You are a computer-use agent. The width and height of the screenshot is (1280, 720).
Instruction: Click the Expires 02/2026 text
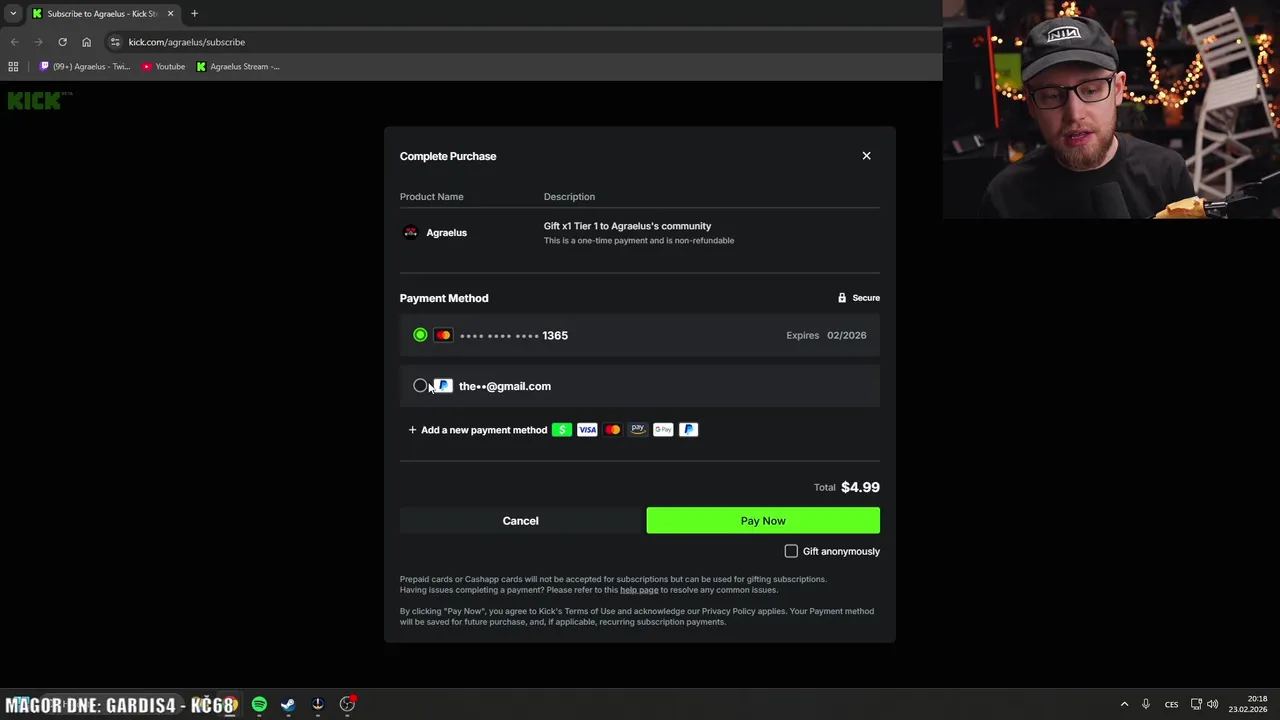click(x=826, y=336)
